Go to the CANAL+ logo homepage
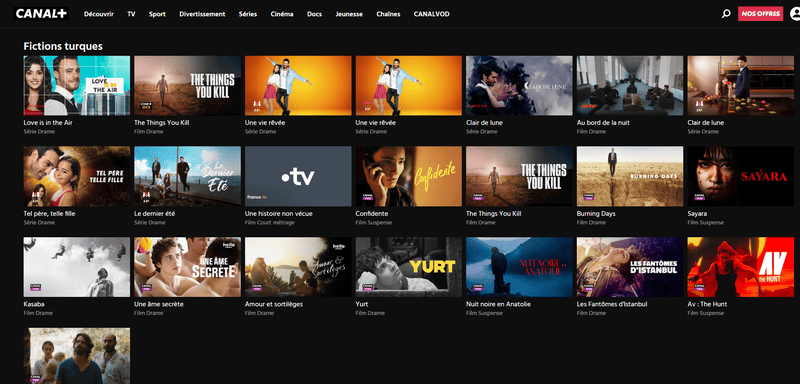Image resolution: width=800 pixels, height=384 pixels. coord(41,14)
